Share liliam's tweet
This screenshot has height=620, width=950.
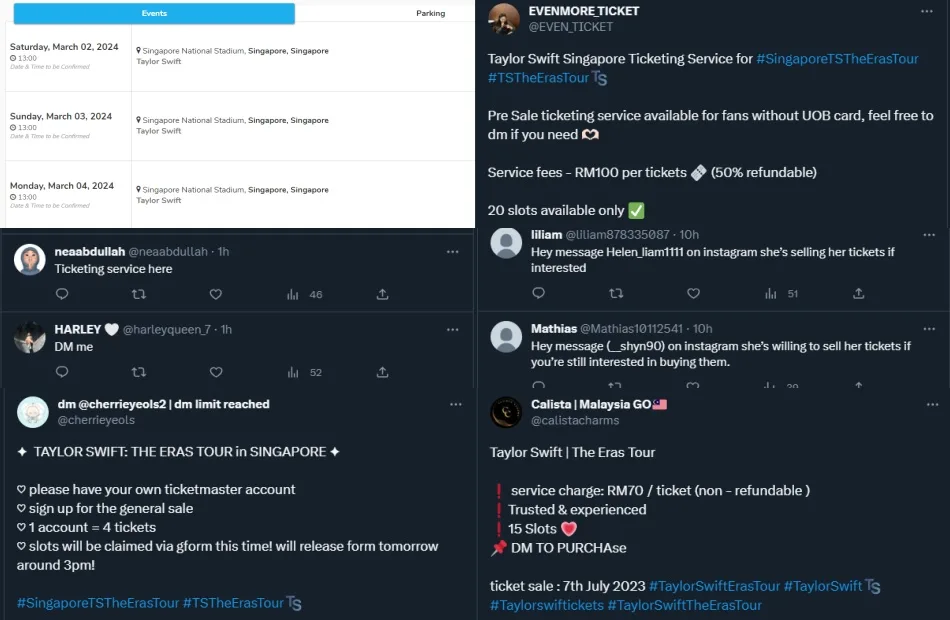(858, 294)
